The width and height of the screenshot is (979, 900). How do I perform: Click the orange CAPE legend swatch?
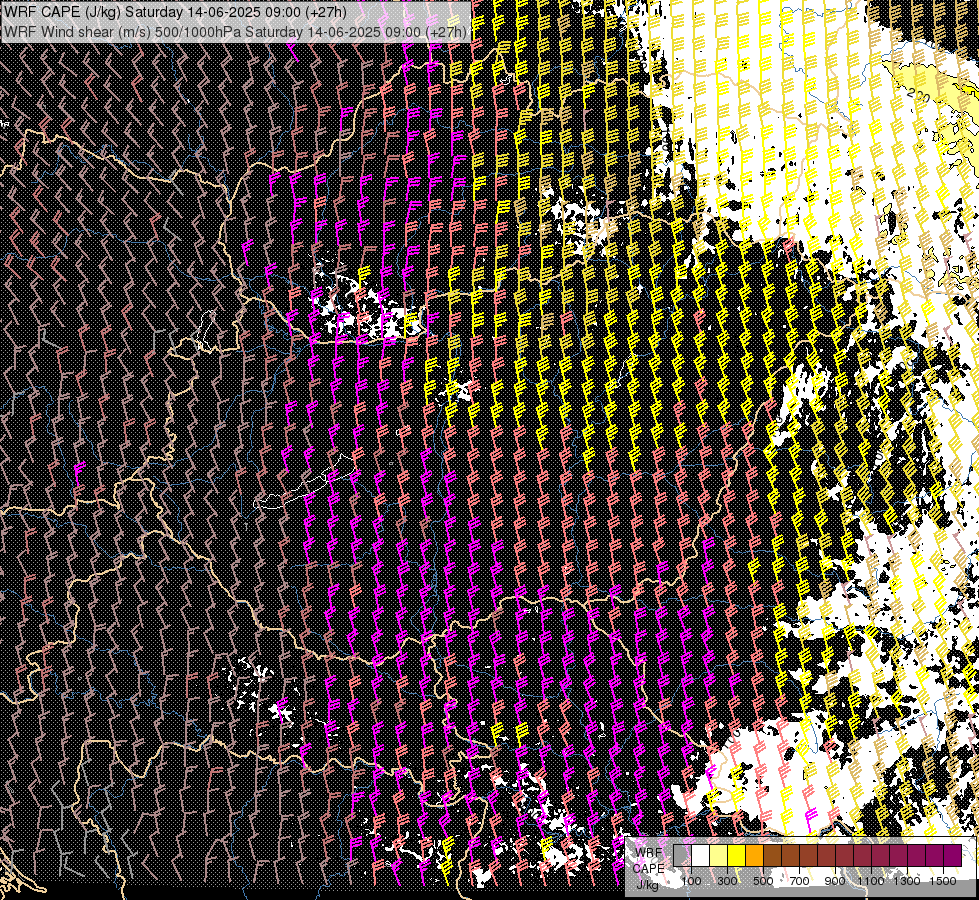pyautogui.click(x=754, y=855)
